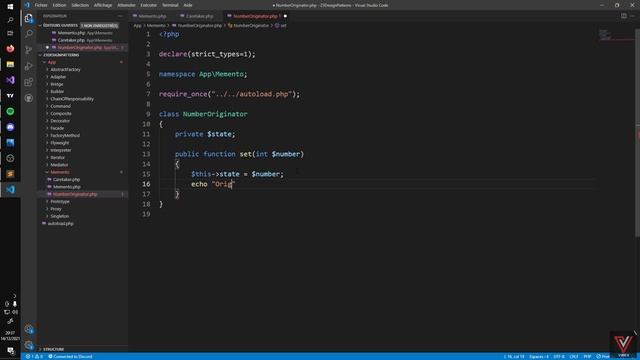Screen dimensions: 640x360
Task: Open Visual Studio purple icon in taskbar
Action: point(10,80)
